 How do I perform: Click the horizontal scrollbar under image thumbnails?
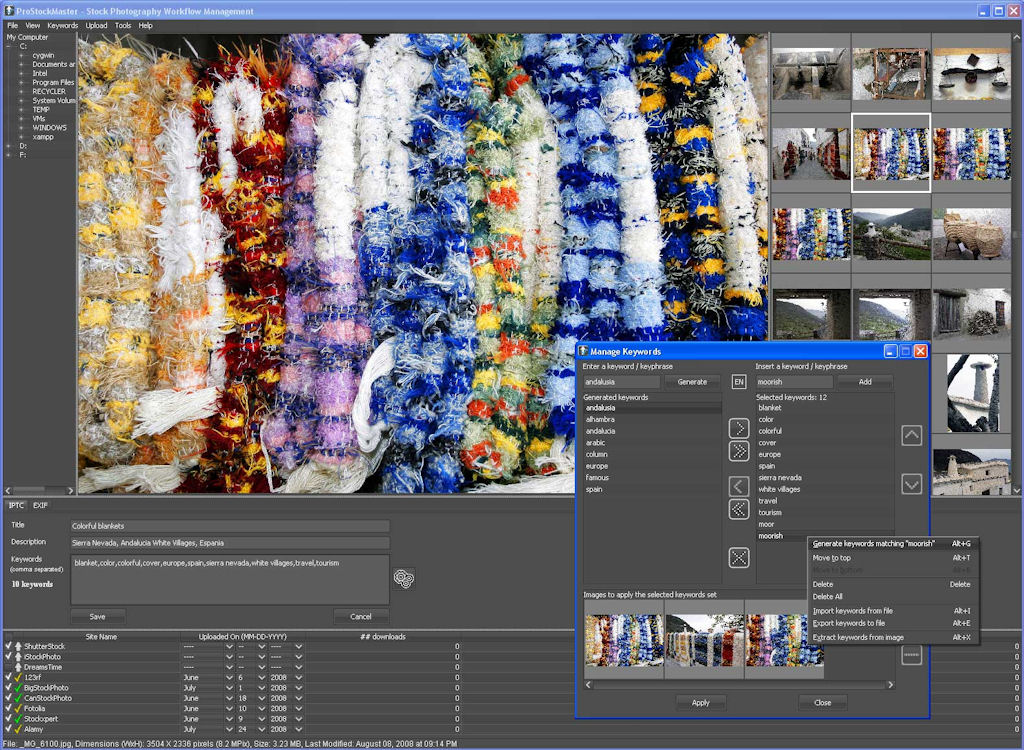click(x=738, y=685)
